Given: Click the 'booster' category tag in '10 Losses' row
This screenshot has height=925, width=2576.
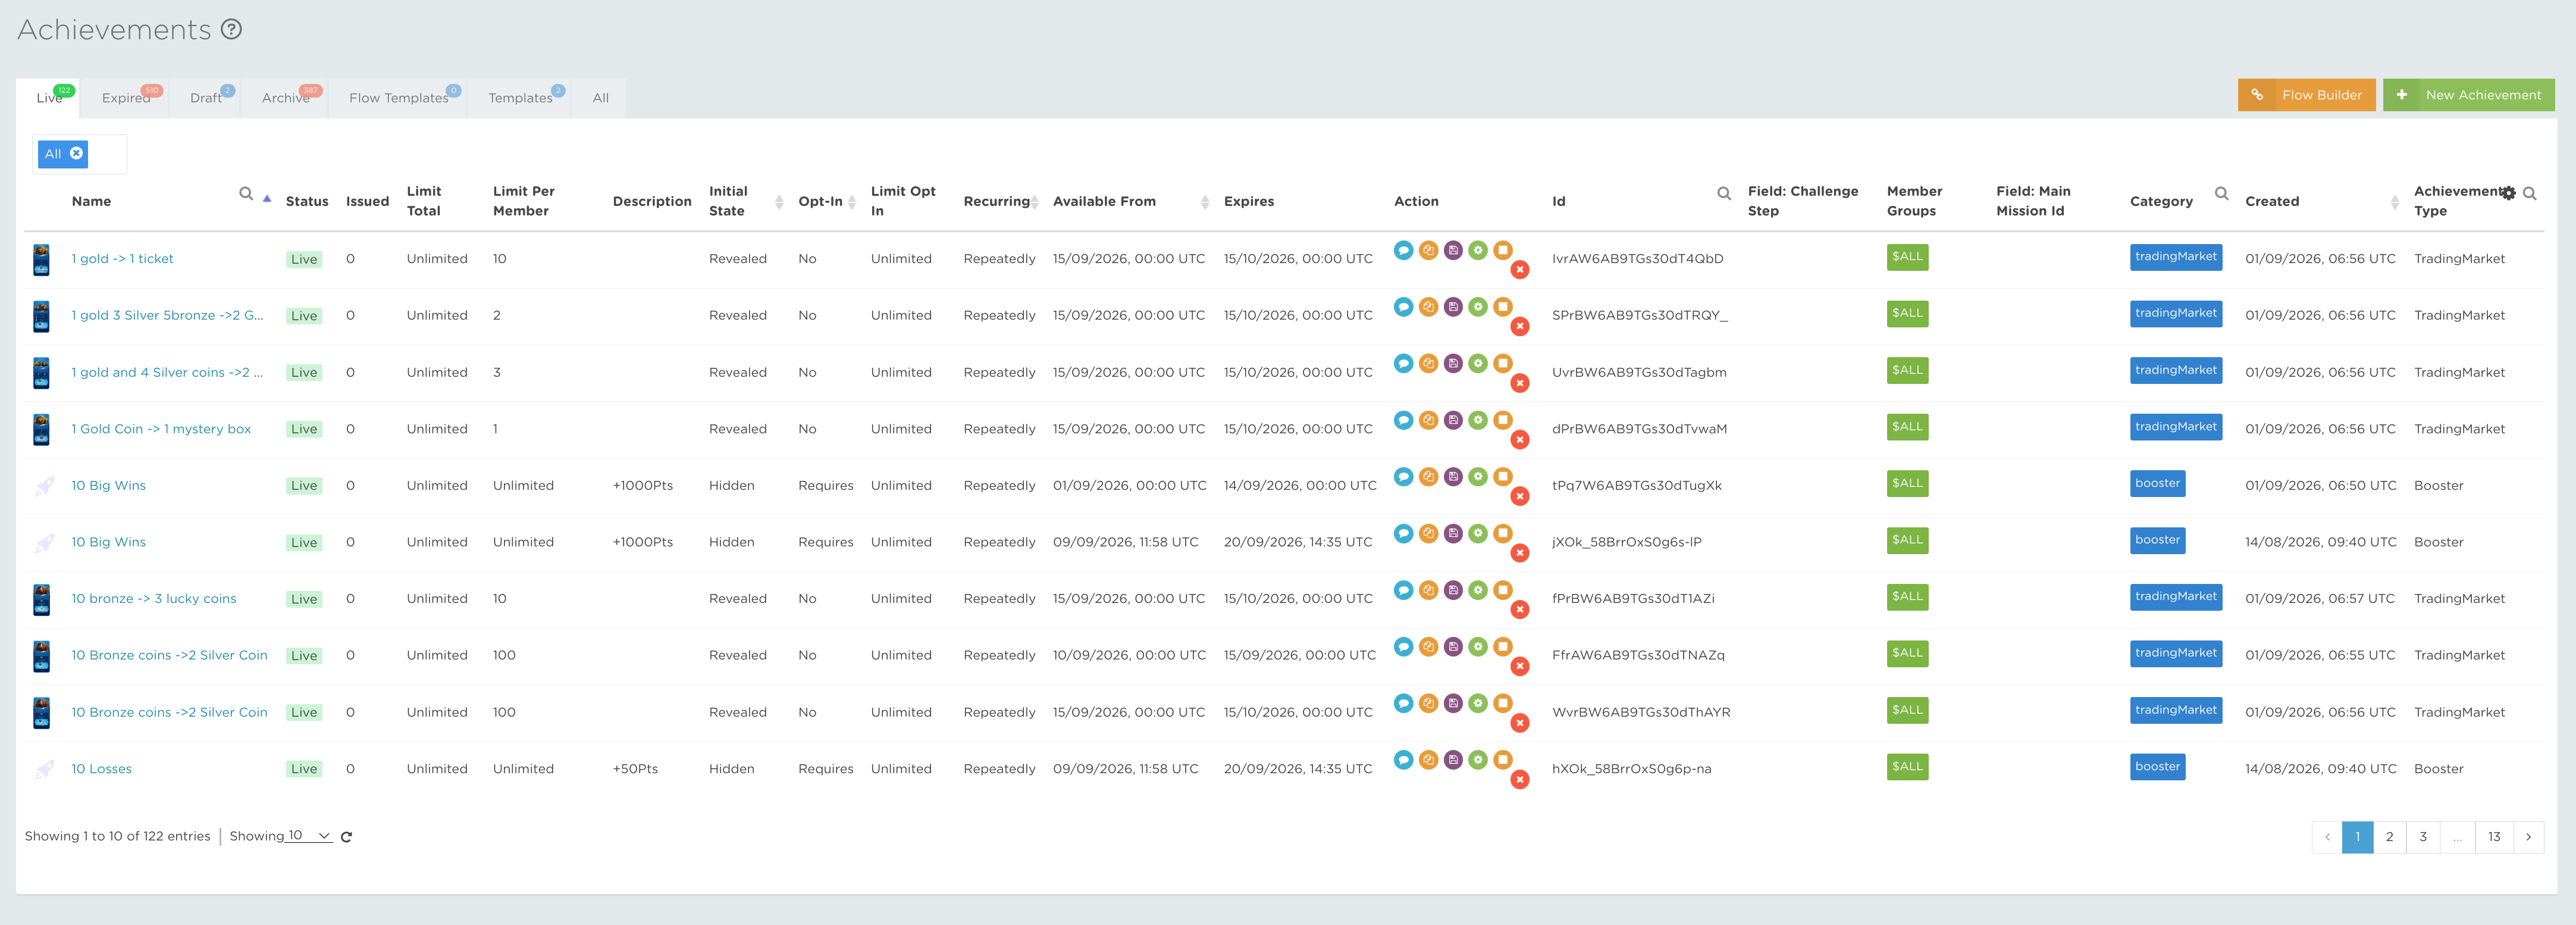Looking at the screenshot, I should point(2157,767).
